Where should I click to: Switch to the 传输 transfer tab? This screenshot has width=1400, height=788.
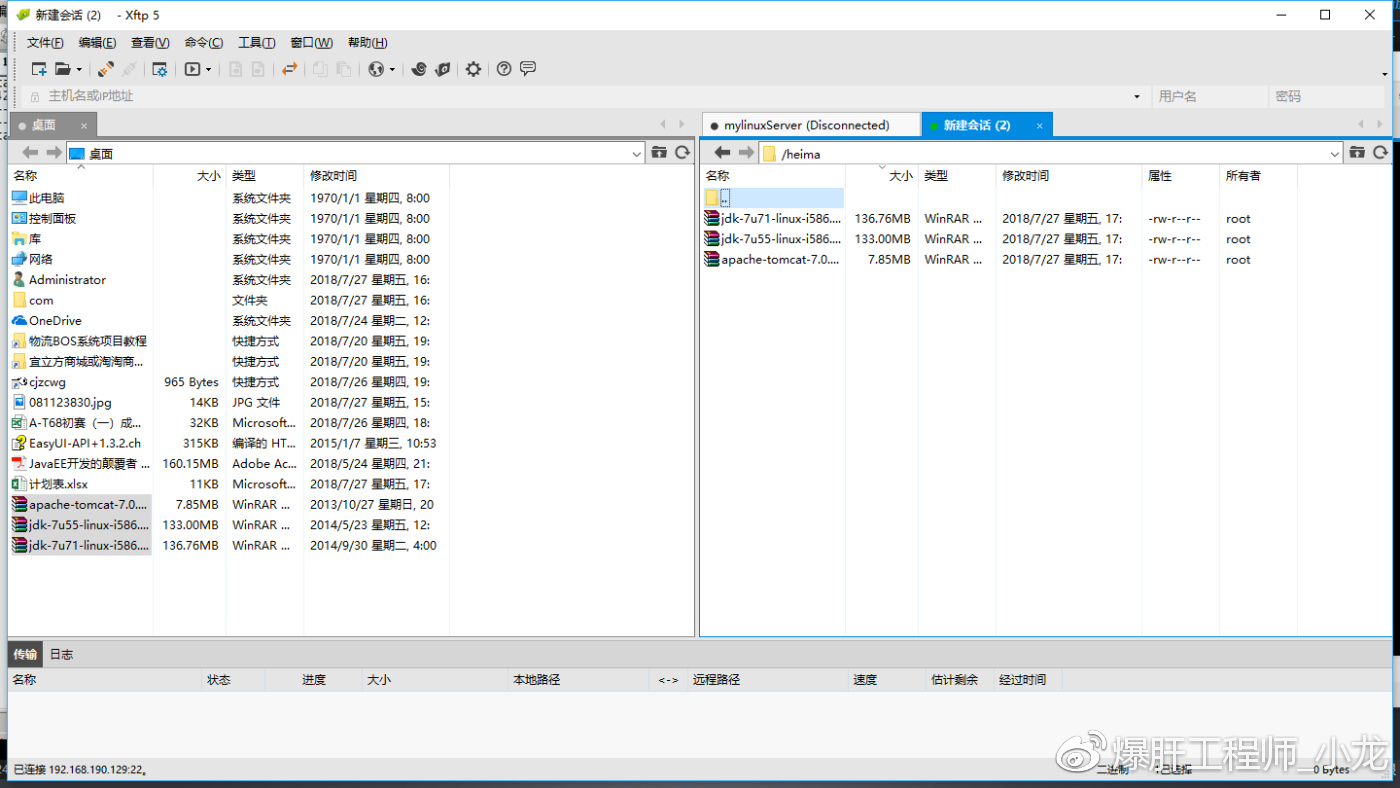click(25, 654)
